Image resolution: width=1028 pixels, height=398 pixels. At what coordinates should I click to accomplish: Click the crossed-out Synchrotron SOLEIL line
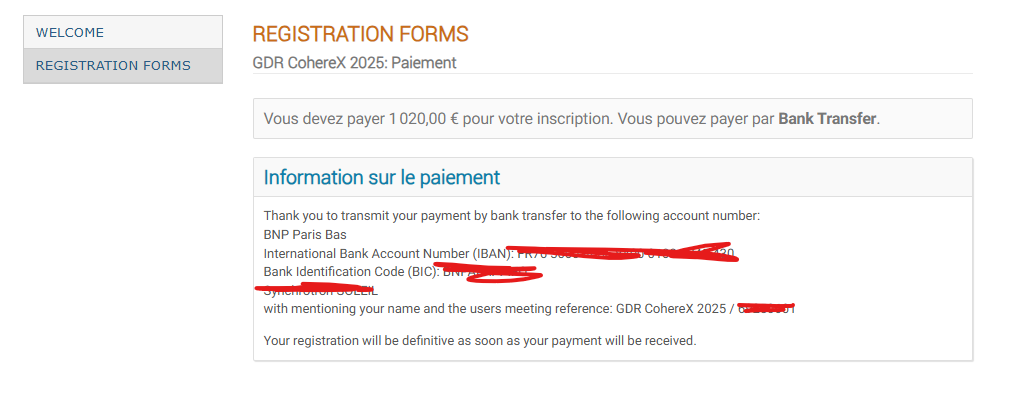click(321, 290)
